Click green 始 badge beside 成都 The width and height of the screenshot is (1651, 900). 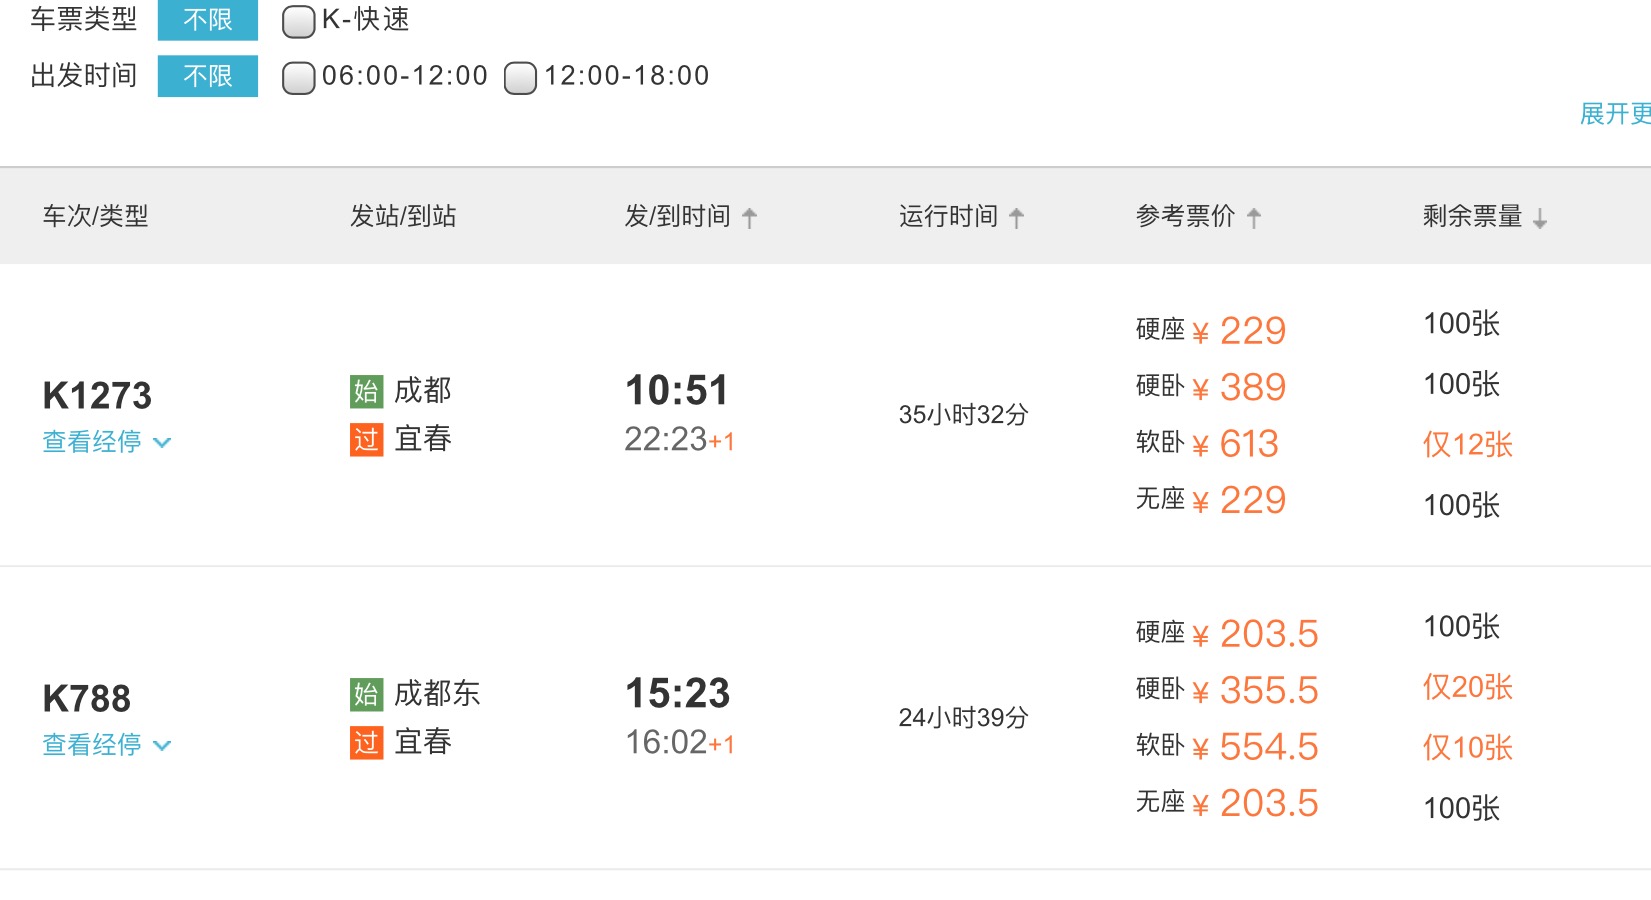pos(367,391)
